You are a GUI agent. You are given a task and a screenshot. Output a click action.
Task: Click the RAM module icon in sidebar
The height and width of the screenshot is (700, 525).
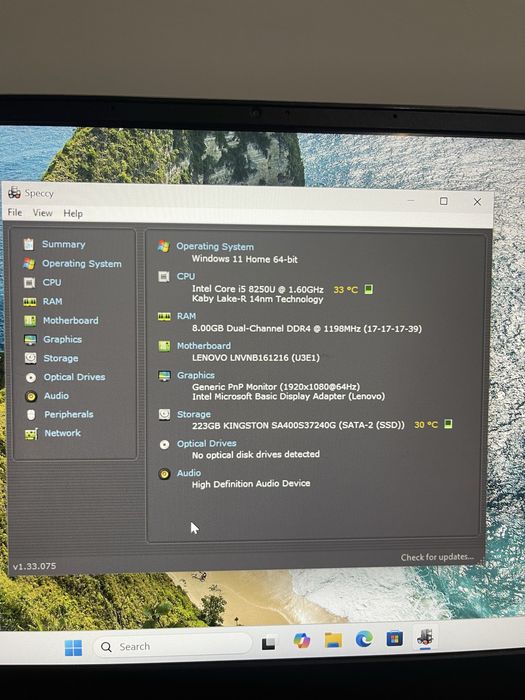[29, 302]
